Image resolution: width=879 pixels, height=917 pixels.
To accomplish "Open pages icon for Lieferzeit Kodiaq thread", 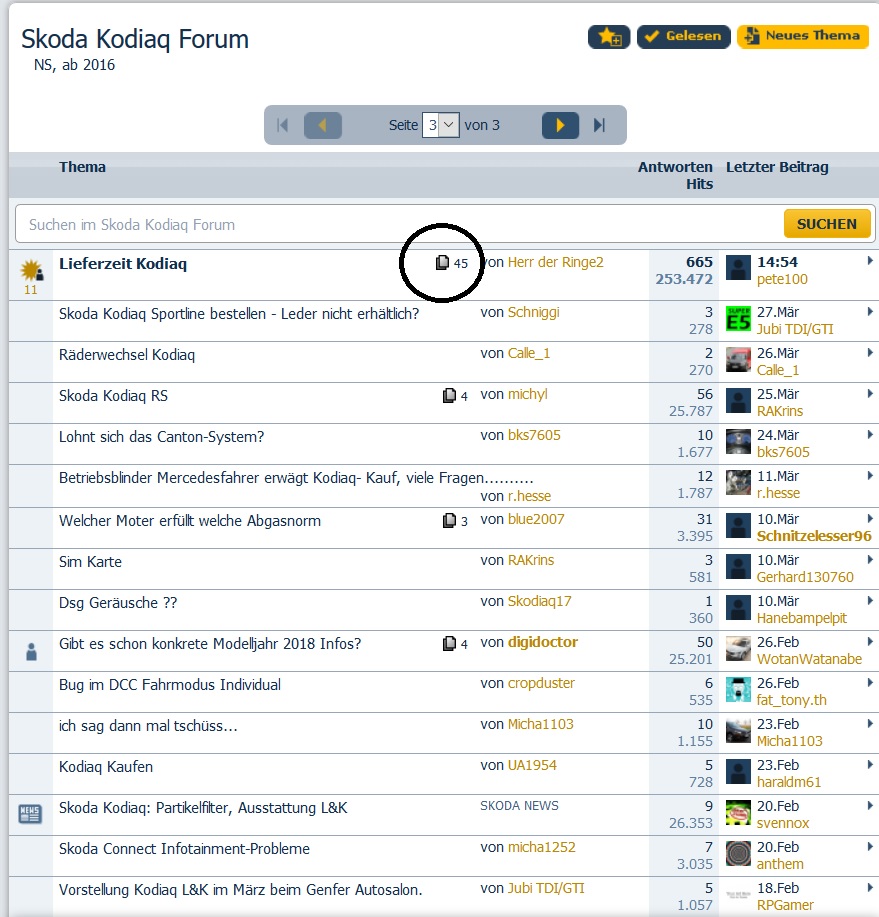I will (x=443, y=263).
